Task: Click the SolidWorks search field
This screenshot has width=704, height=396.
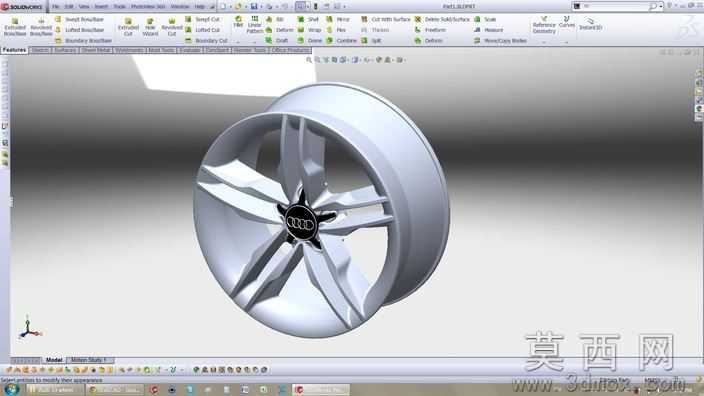Action: tap(616, 6)
